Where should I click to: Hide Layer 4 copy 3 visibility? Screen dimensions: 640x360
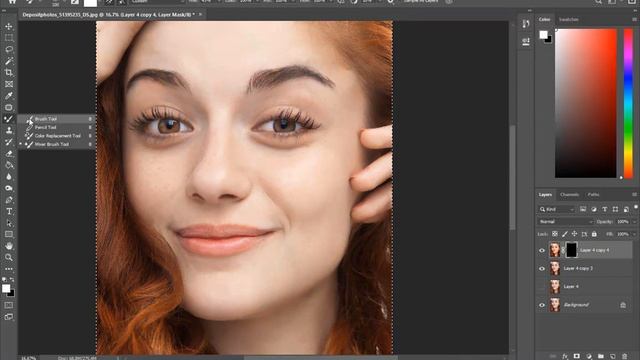(x=542, y=269)
